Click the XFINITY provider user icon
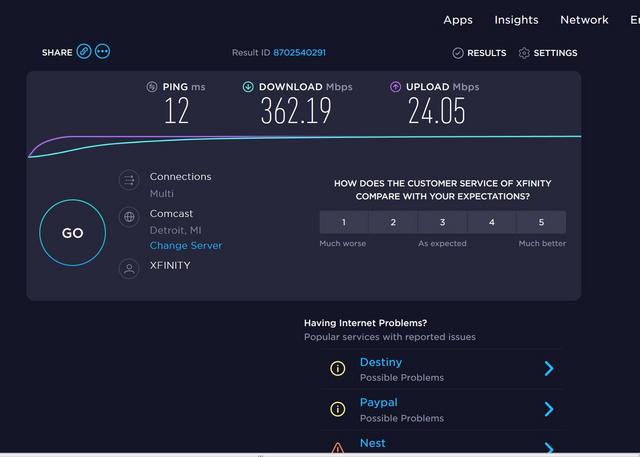This screenshot has width=640, height=457. [x=129, y=269]
